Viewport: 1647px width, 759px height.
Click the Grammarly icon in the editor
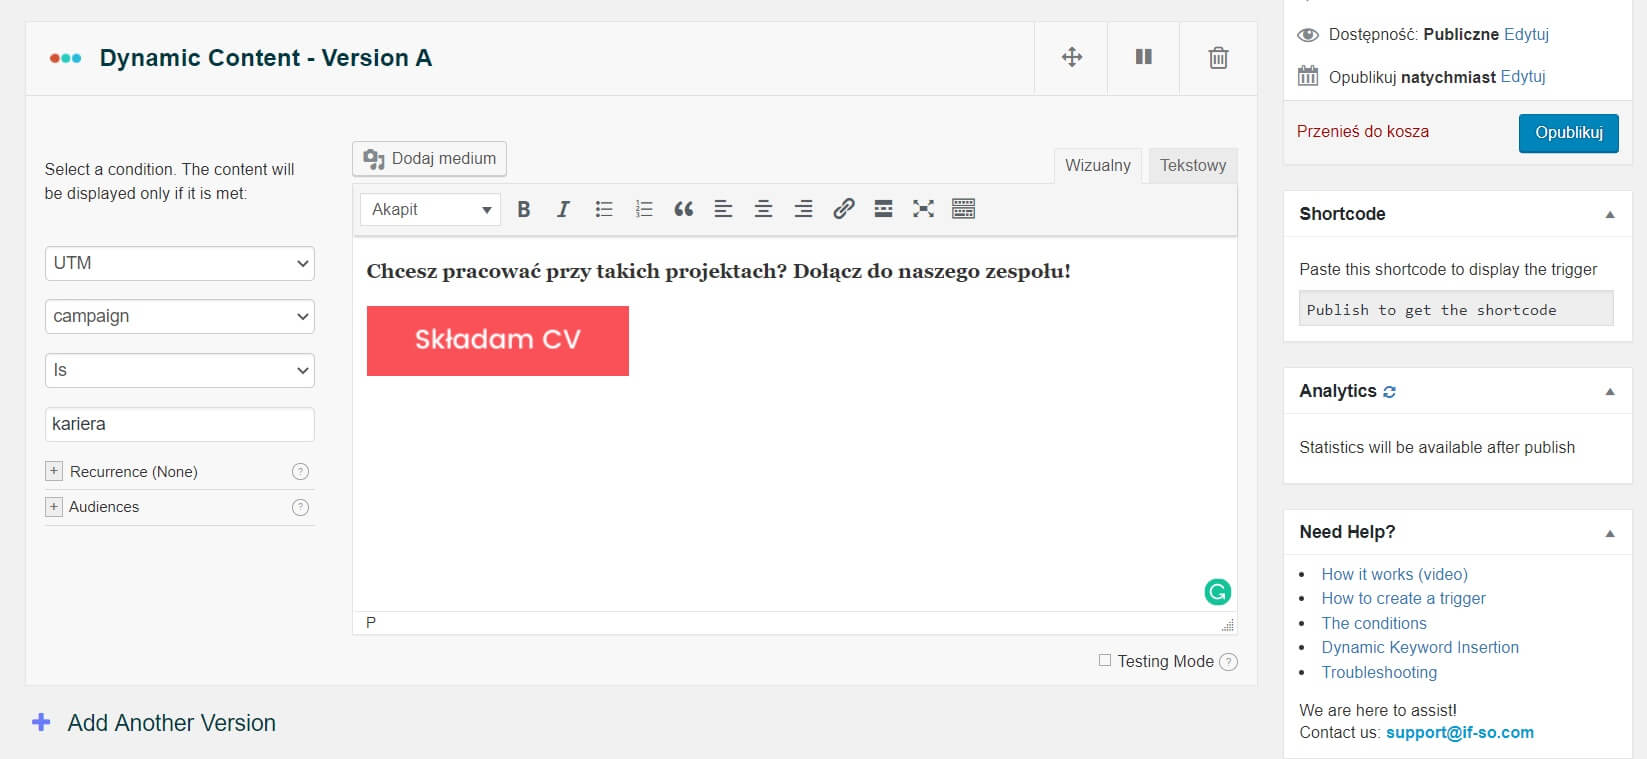[1217, 592]
